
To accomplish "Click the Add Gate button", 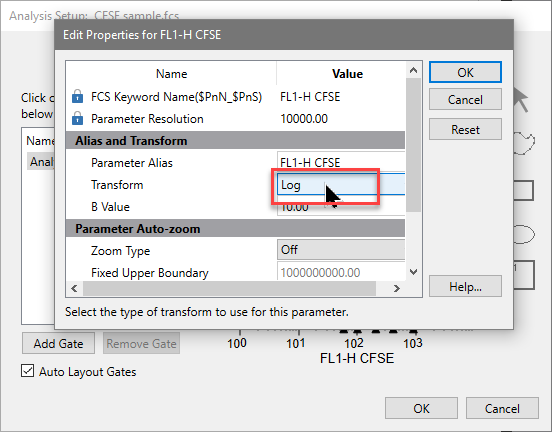I will tap(58, 343).
